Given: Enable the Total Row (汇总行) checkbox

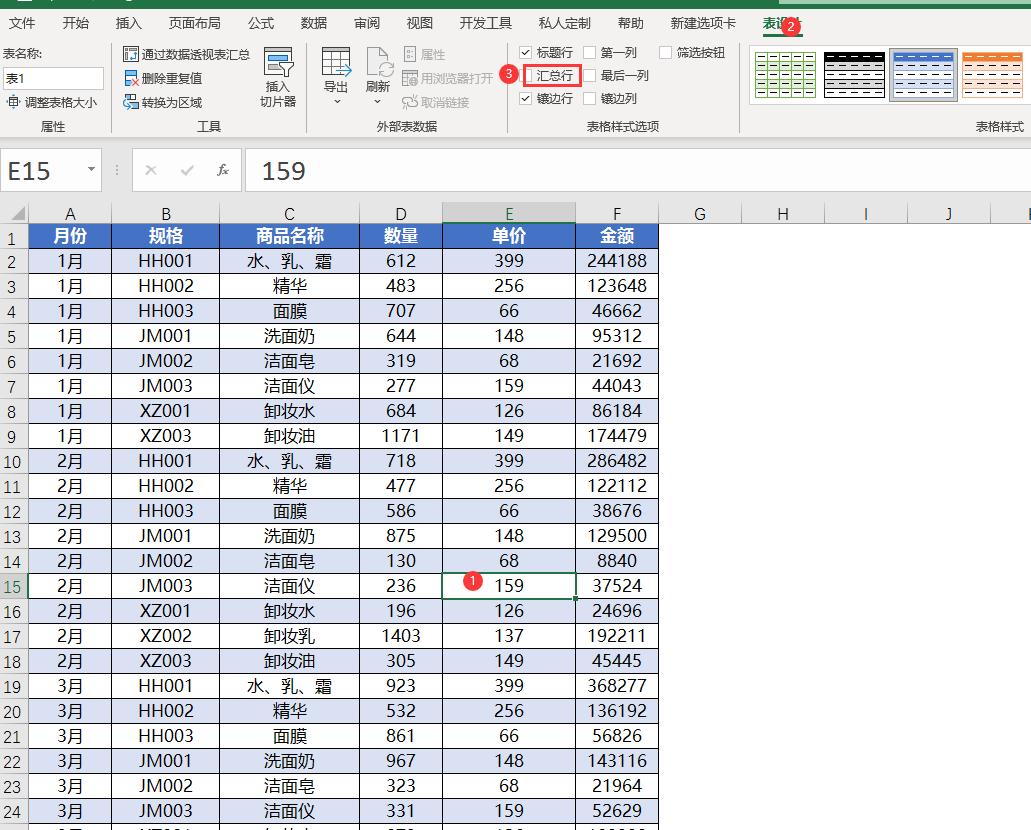Looking at the screenshot, I should click(x=528, y=76).
